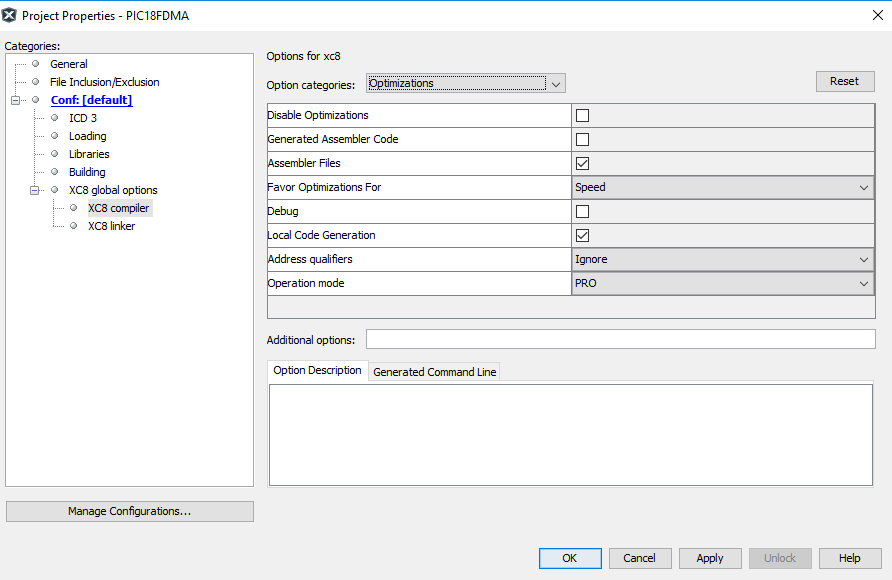Switch to the Generated Command Line tab
The height and width of the screenshot is (580, 892).
tap(434, 372)
